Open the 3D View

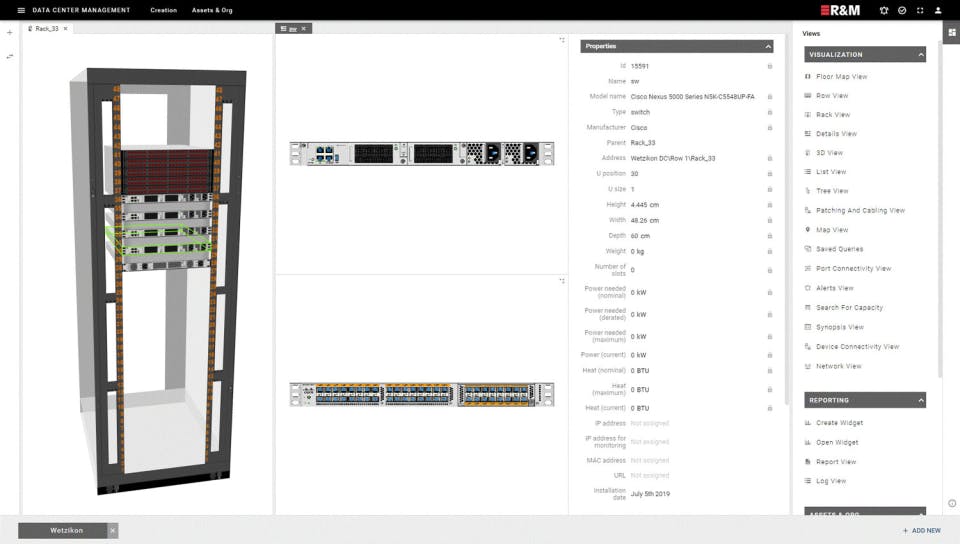click(x=829, y=153)
